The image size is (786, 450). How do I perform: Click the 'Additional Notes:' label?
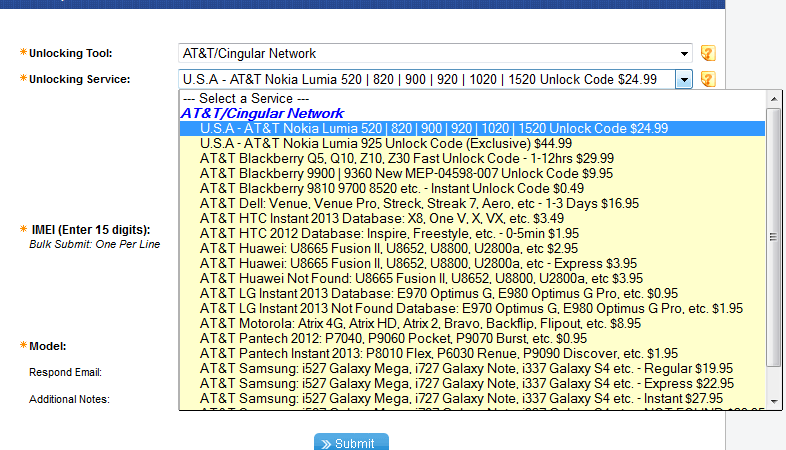tap(69, 399)
